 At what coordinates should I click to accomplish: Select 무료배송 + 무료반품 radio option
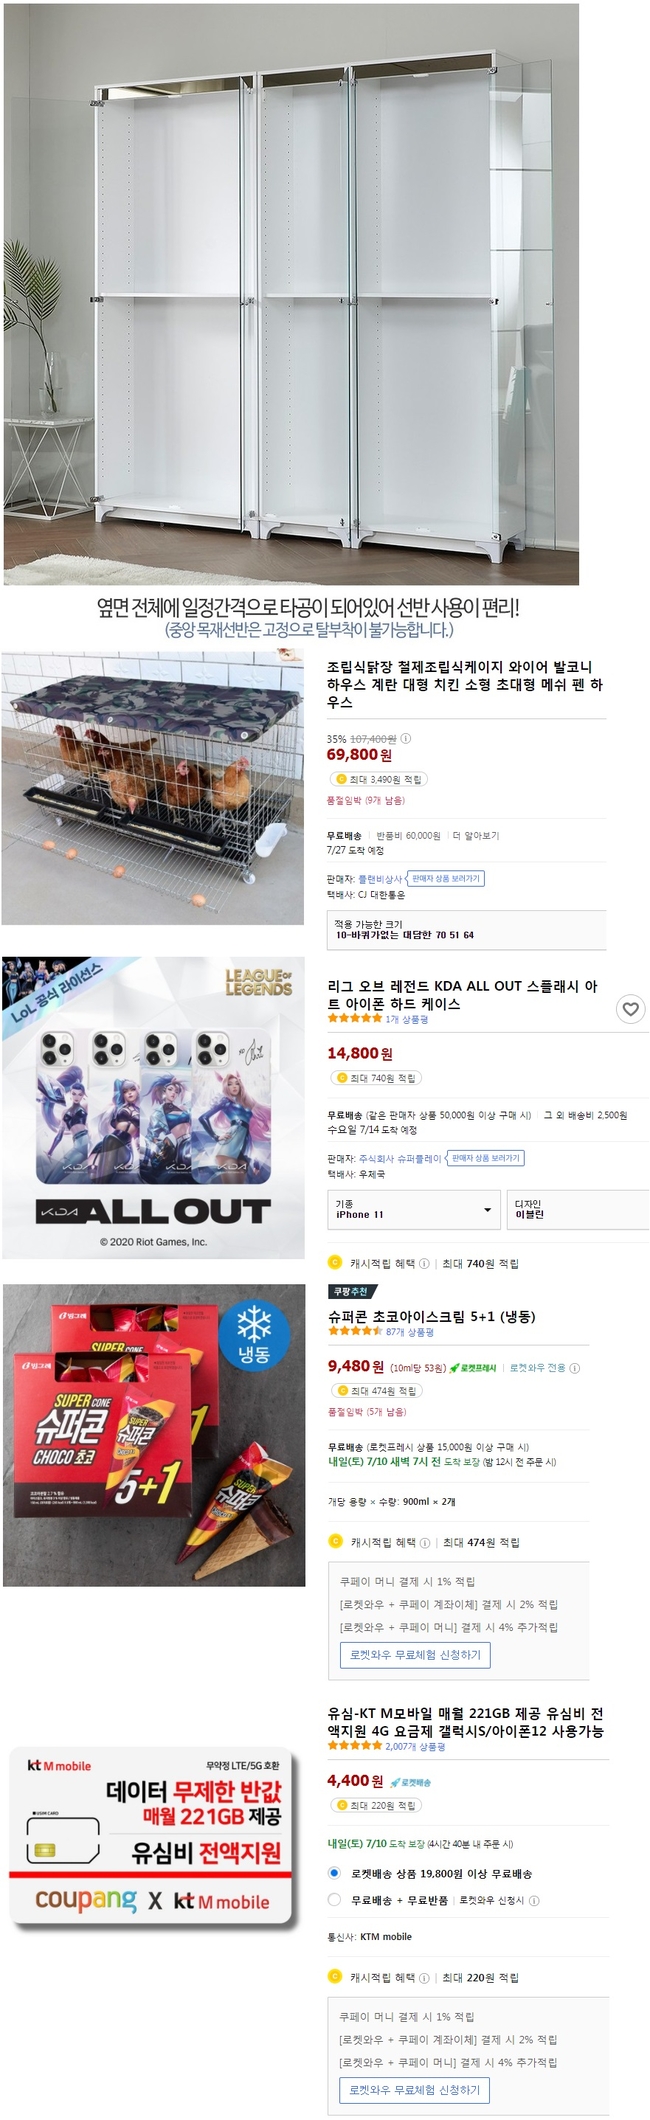coord(334,1899)
